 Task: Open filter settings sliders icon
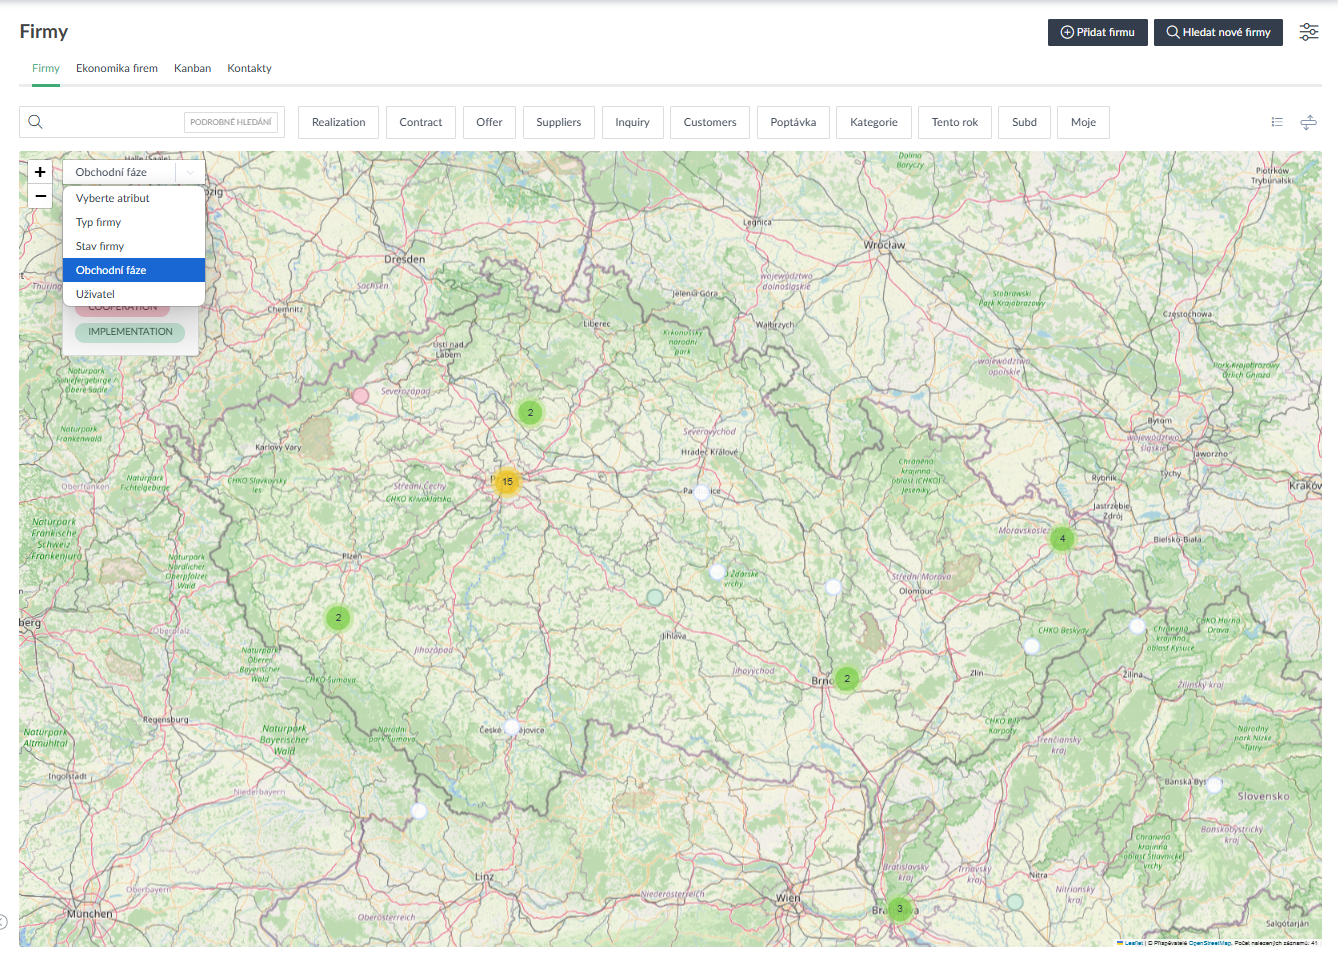1308,32
